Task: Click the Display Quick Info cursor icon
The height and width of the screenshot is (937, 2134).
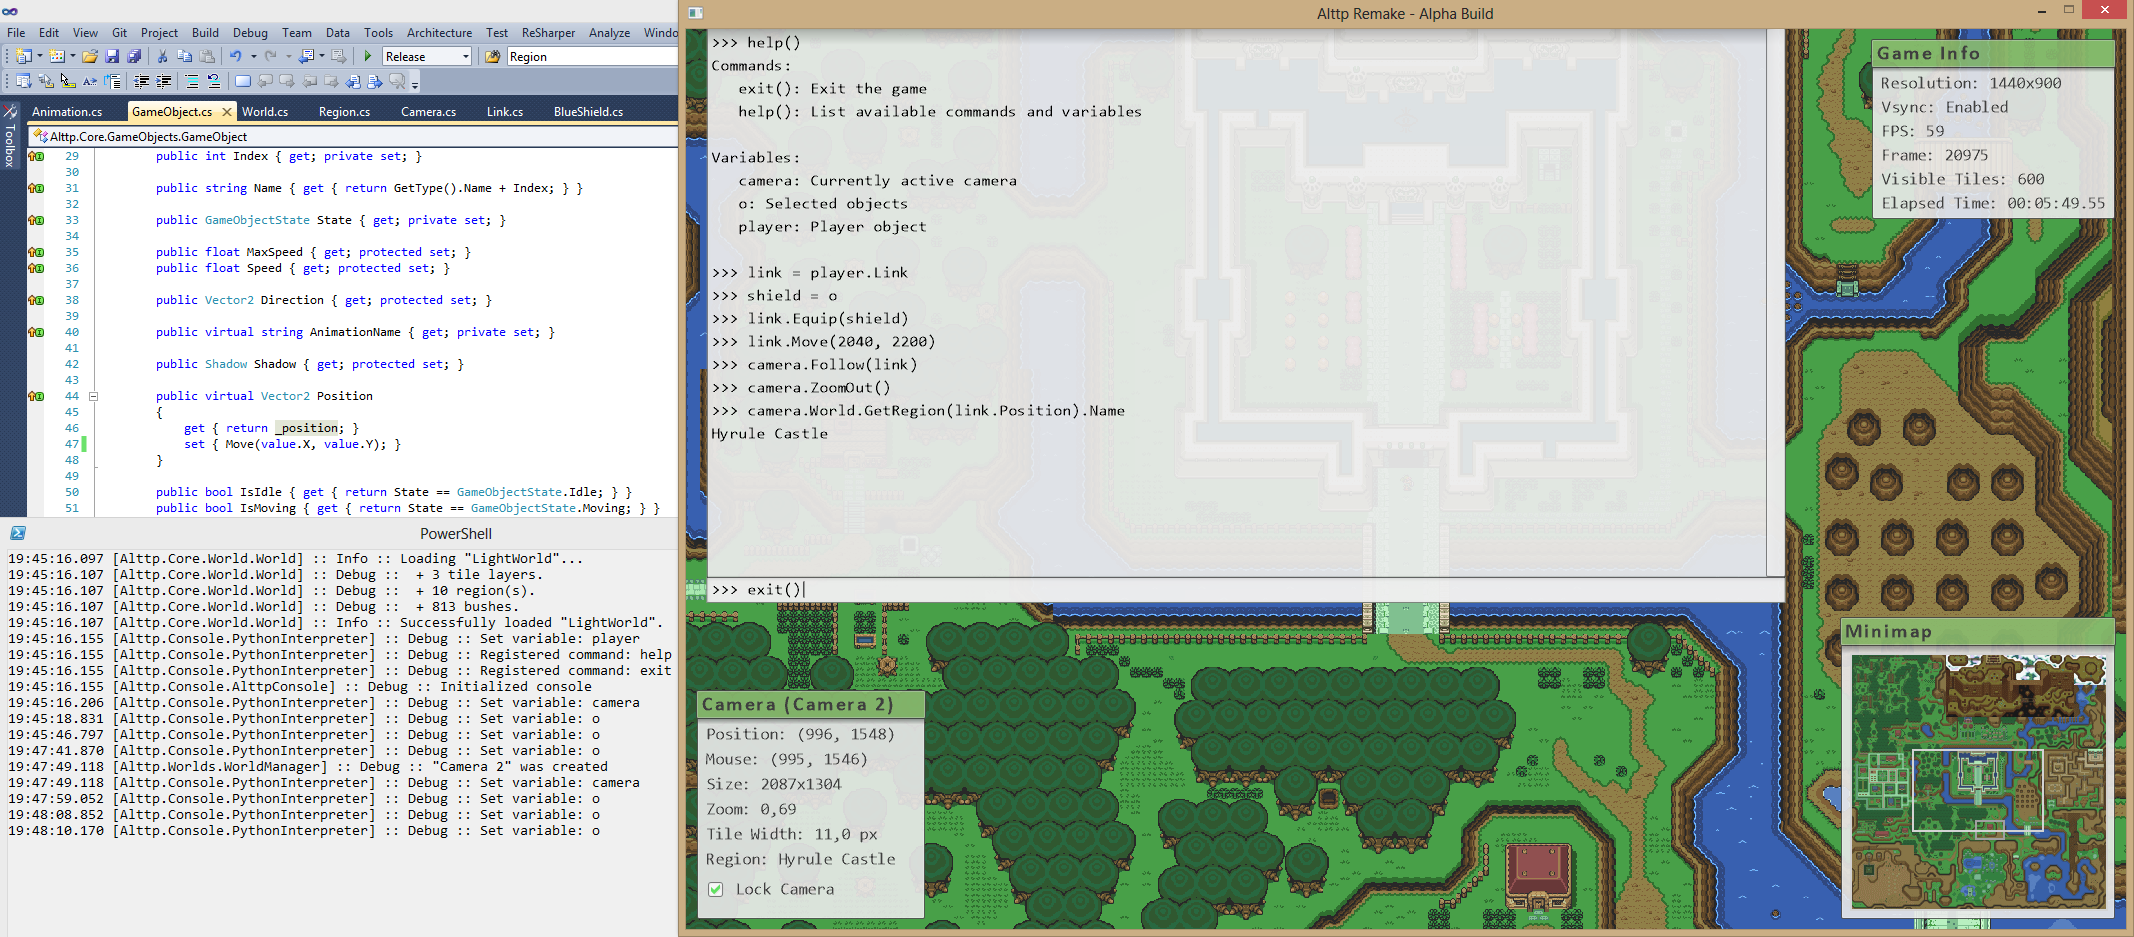Action: [68, 82]
